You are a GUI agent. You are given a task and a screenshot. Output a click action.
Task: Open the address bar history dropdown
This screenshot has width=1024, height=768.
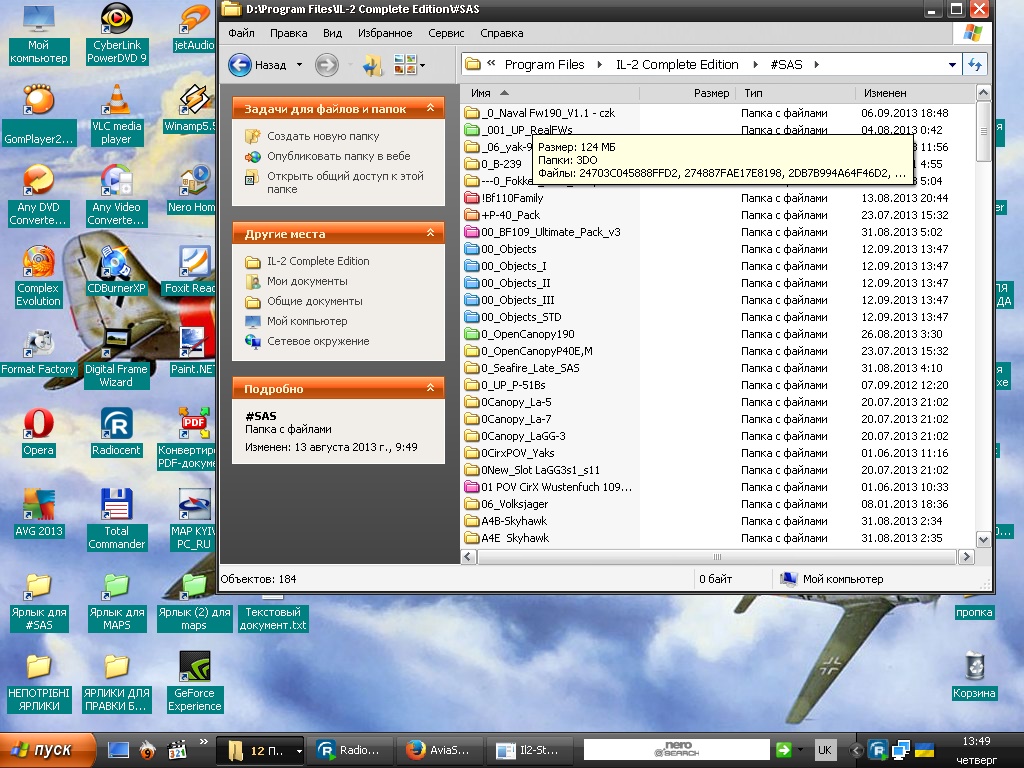click(952, 65)
